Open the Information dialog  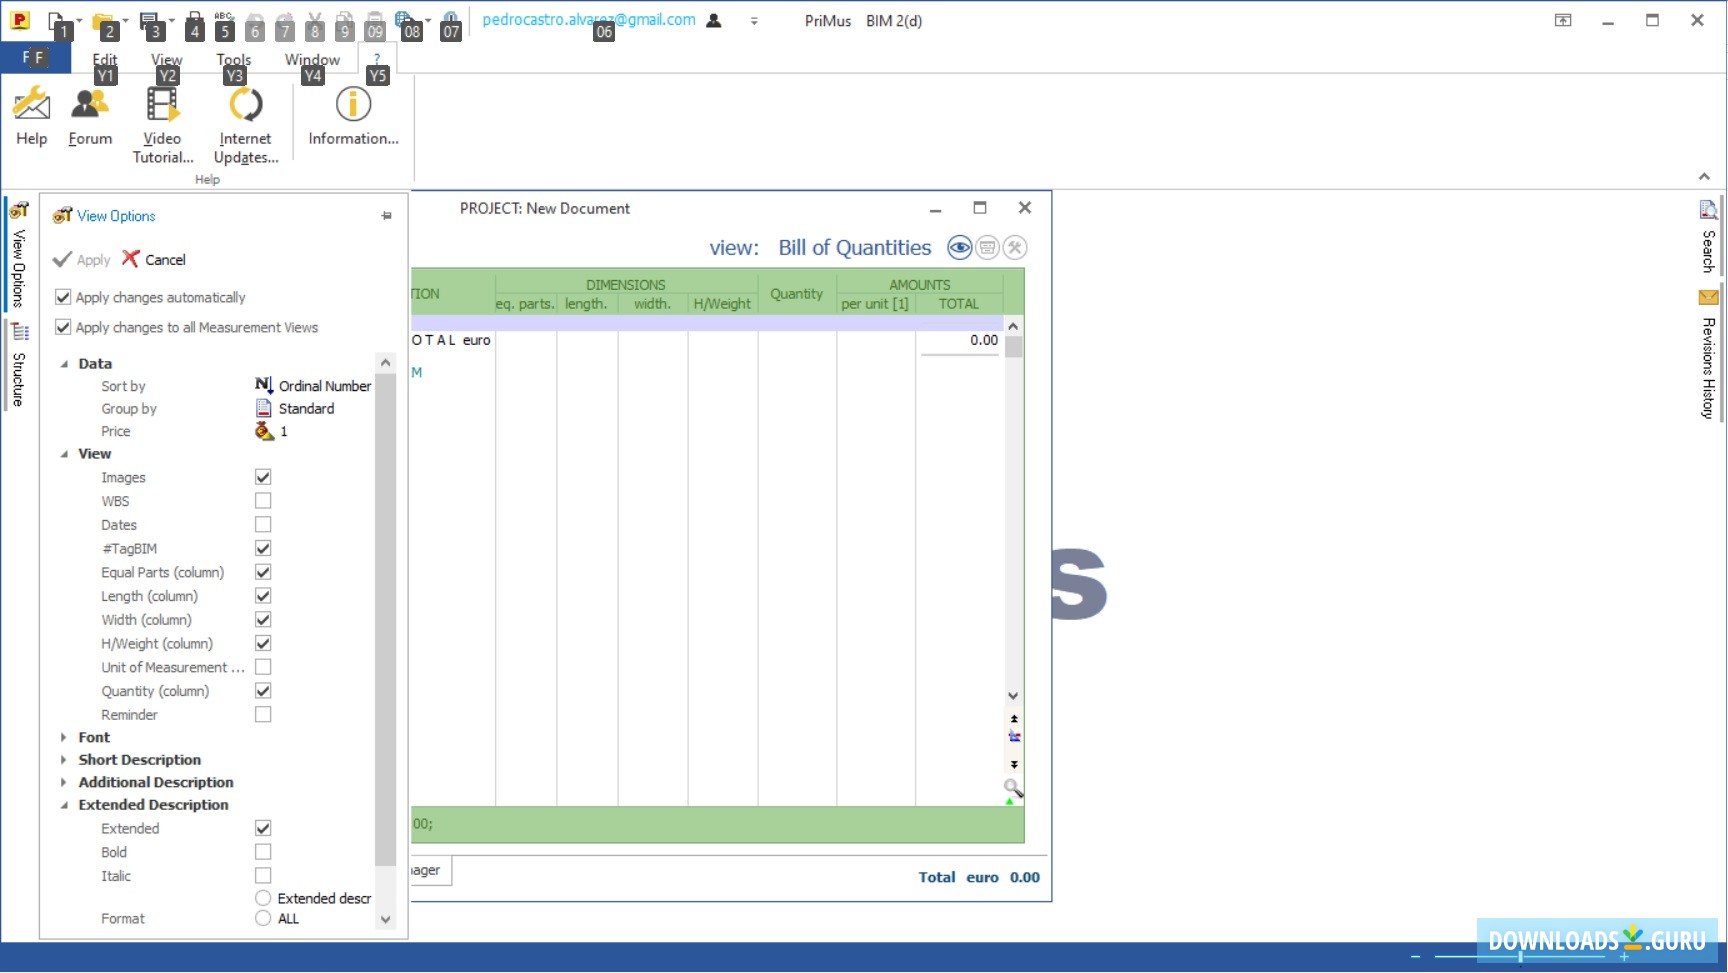coord(353,116)
